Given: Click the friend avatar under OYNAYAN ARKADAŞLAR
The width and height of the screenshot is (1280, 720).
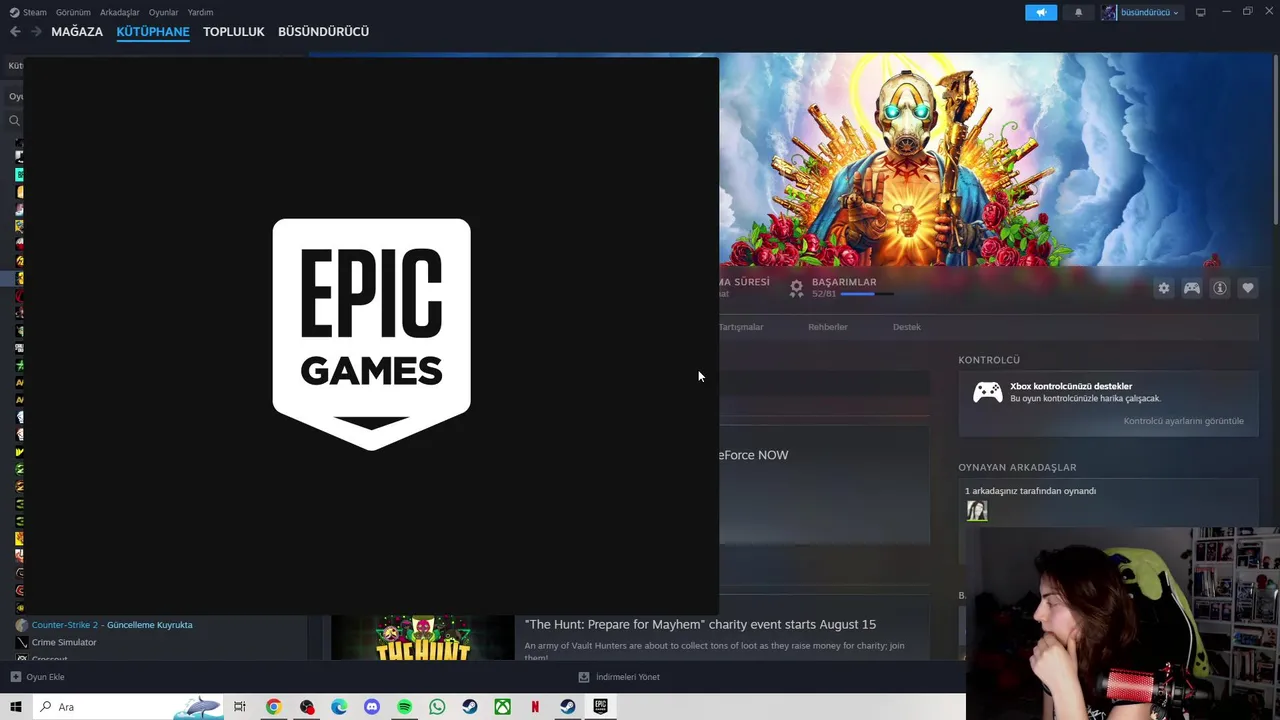Looking at the screenshot, I should point(977,511).
